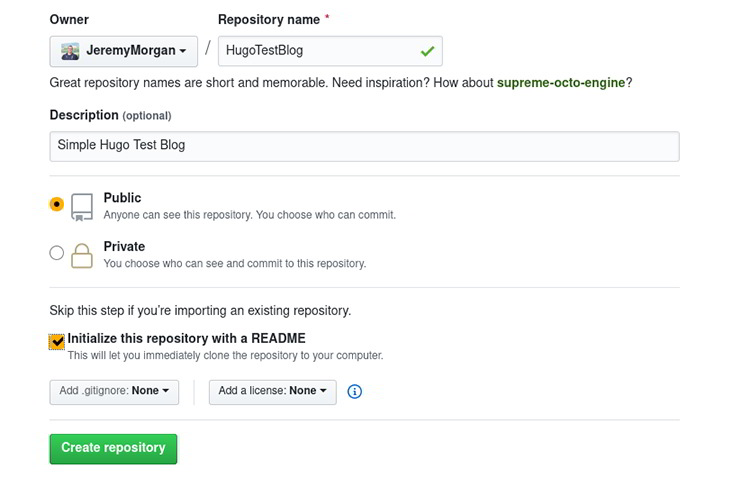Click the Public repository book icon
The width and height of the screenshot is (750, 478).
point(82,206)
